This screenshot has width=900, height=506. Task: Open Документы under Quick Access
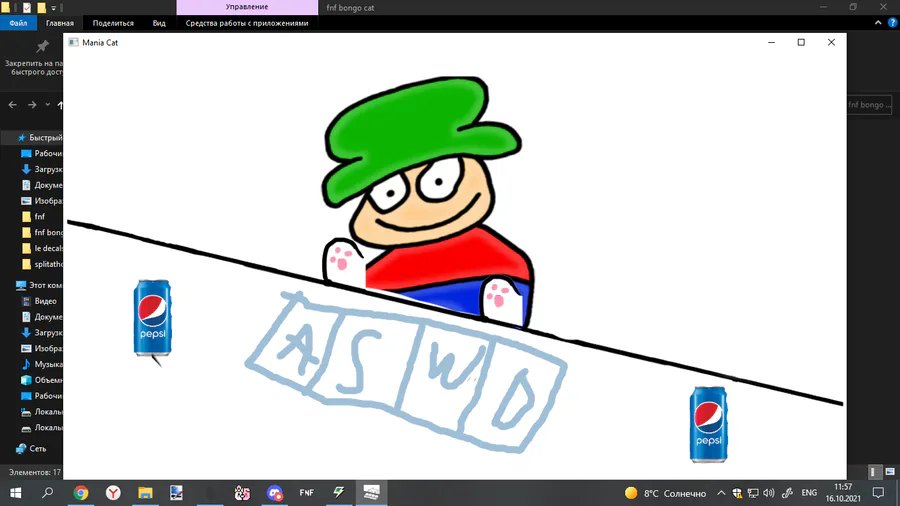pyautogui.click(x=41, y=185)
